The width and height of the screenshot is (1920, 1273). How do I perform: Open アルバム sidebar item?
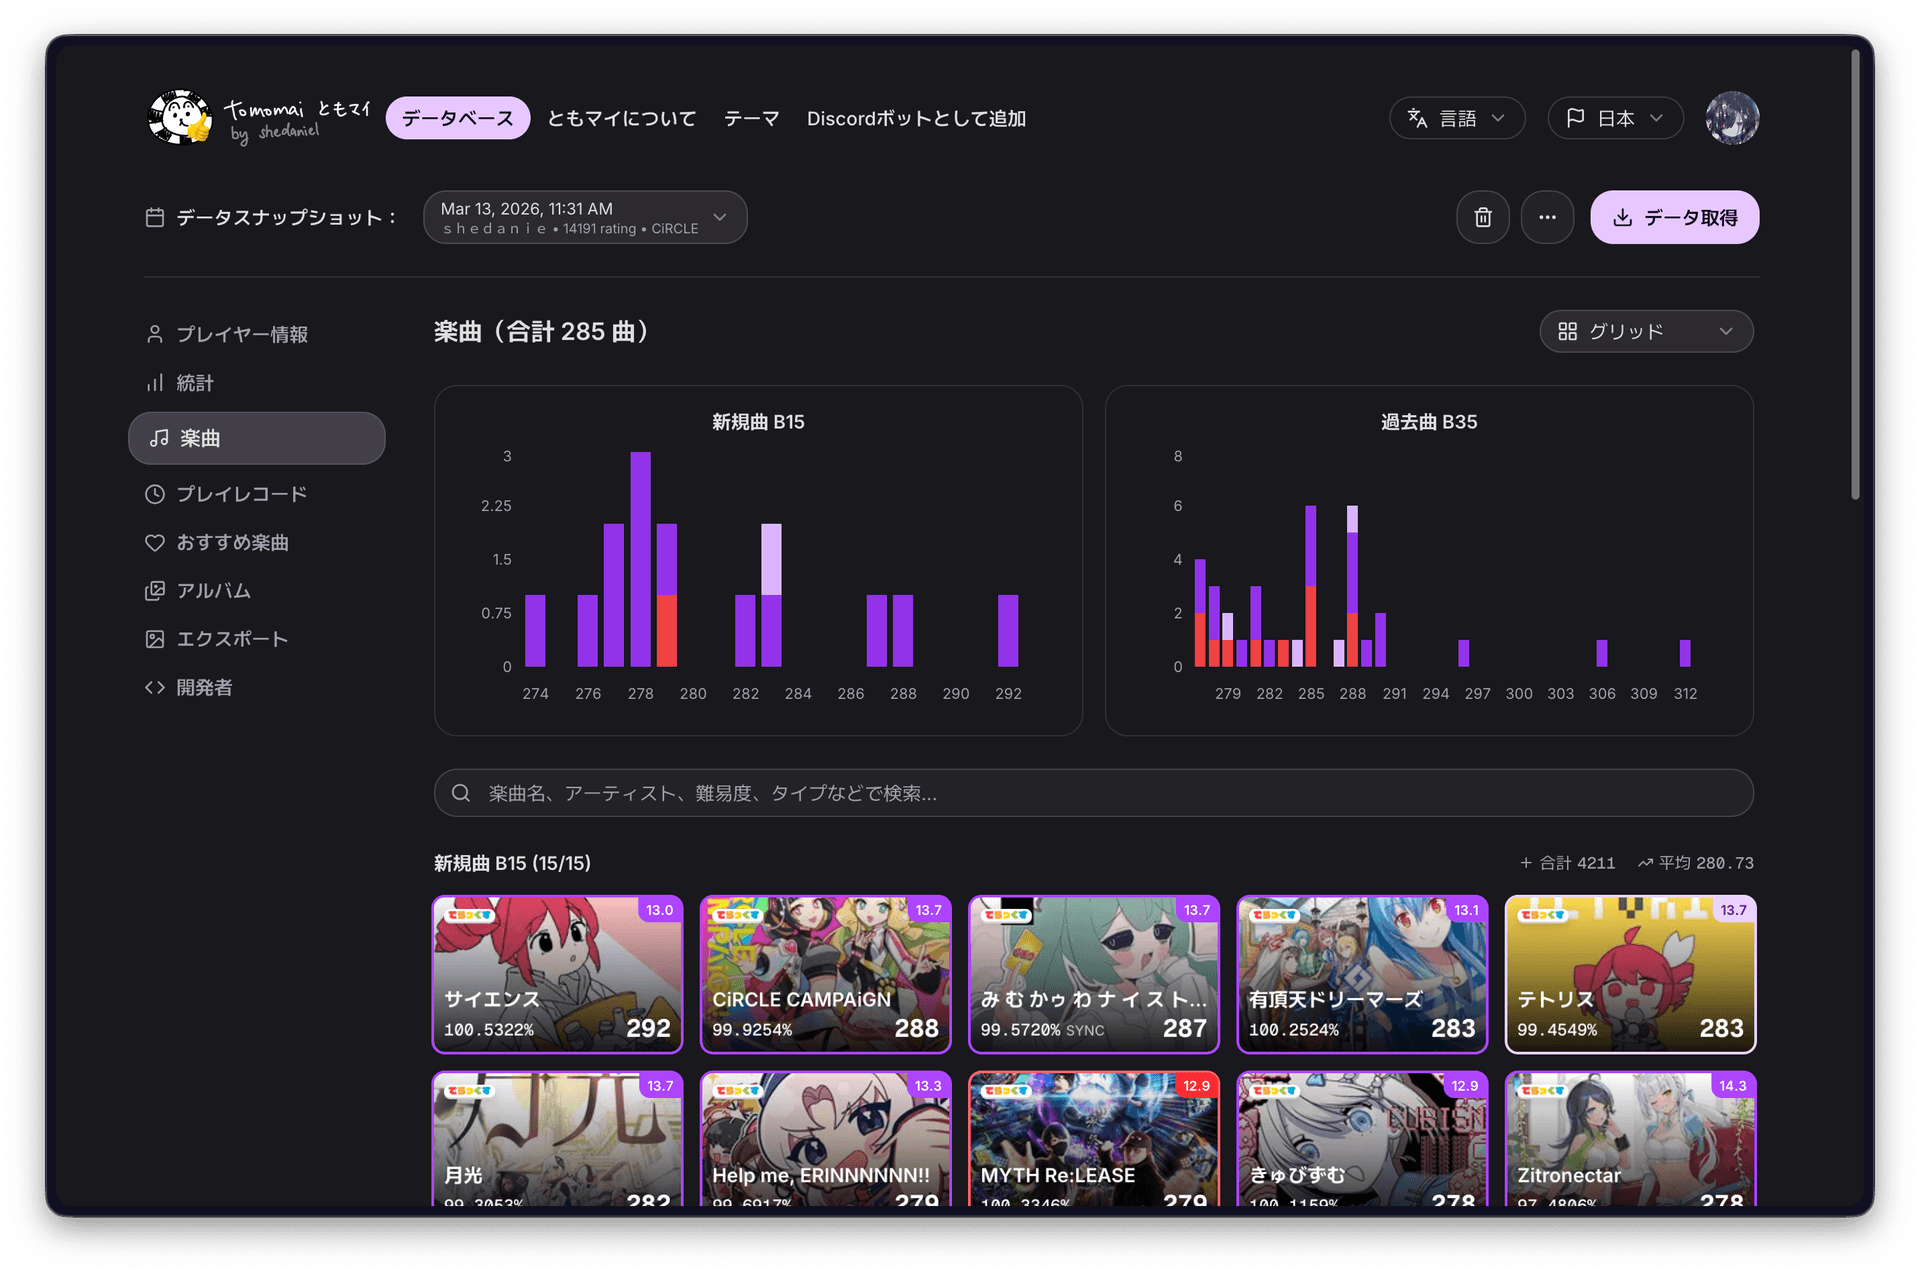pyautogui.click(x=213, y=591)
